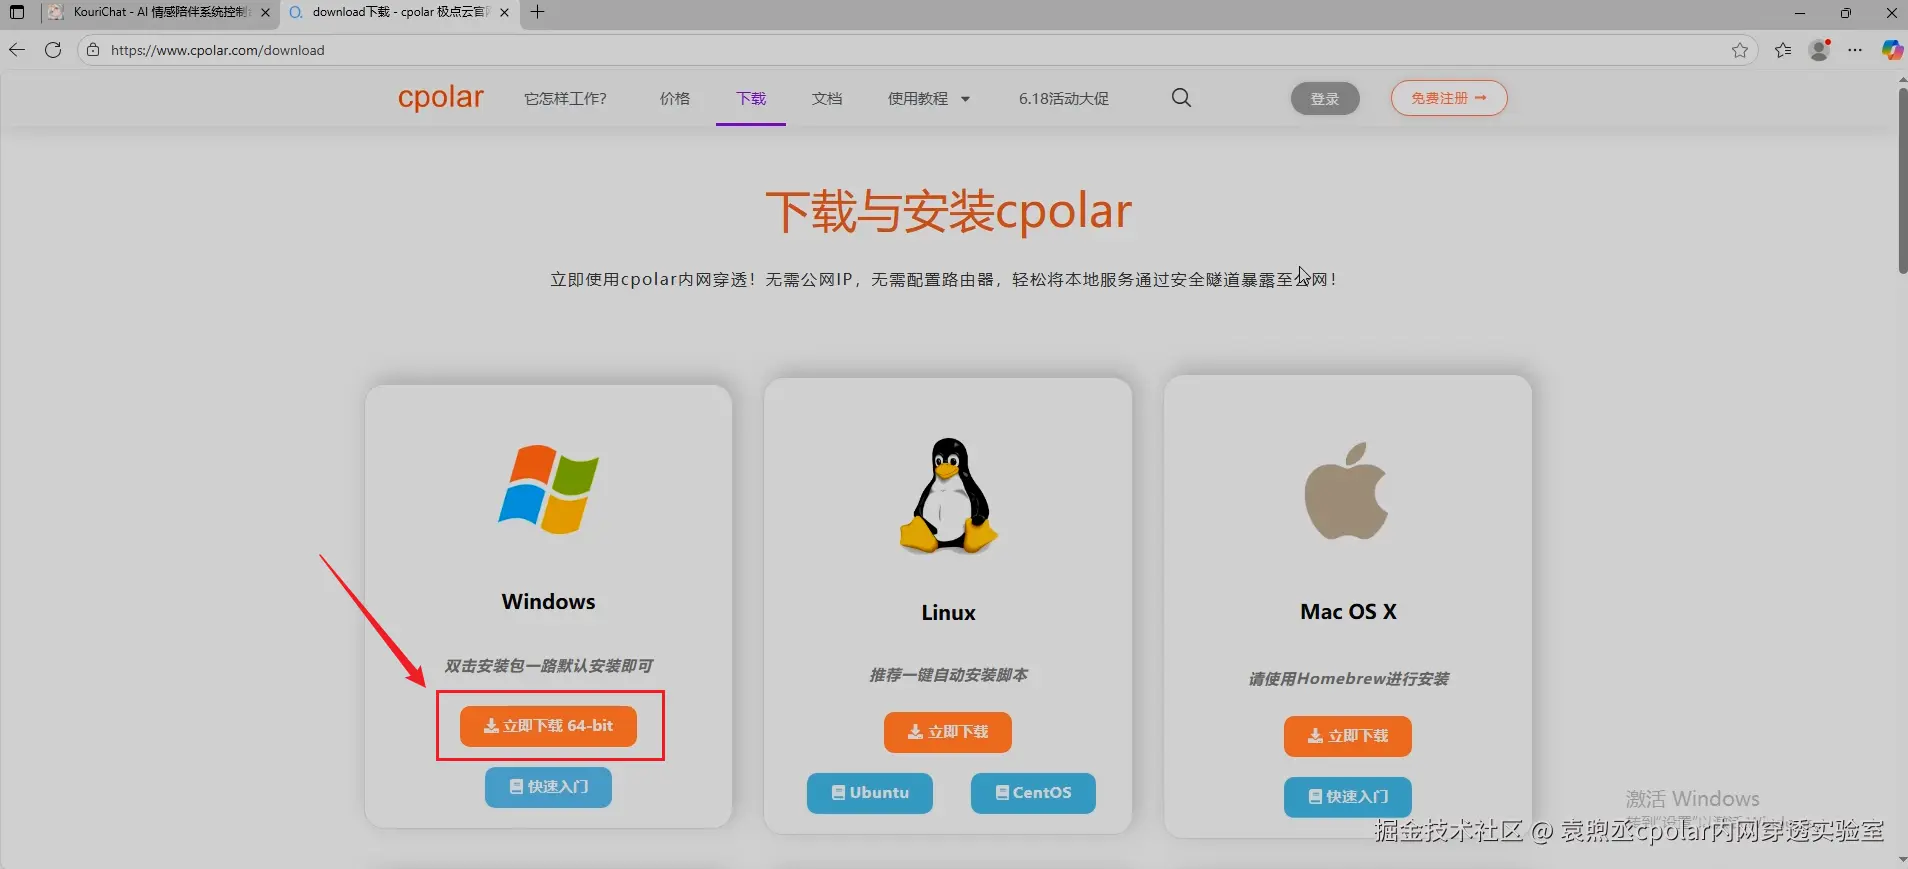Screen dimensions: 1908x869
Task: Click the Windows heading text
Action: (x=548, y=602)
